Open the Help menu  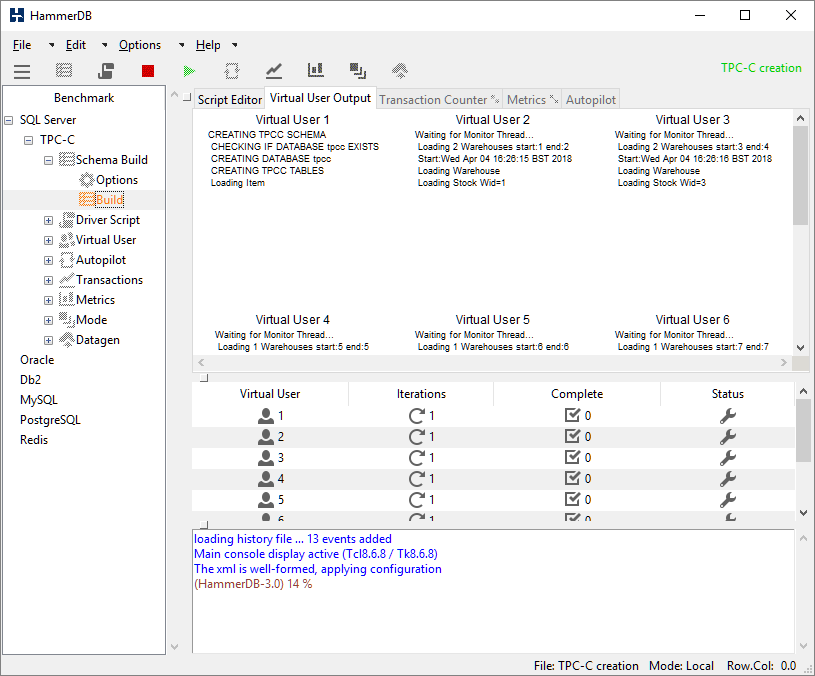[x=208, y=45]
